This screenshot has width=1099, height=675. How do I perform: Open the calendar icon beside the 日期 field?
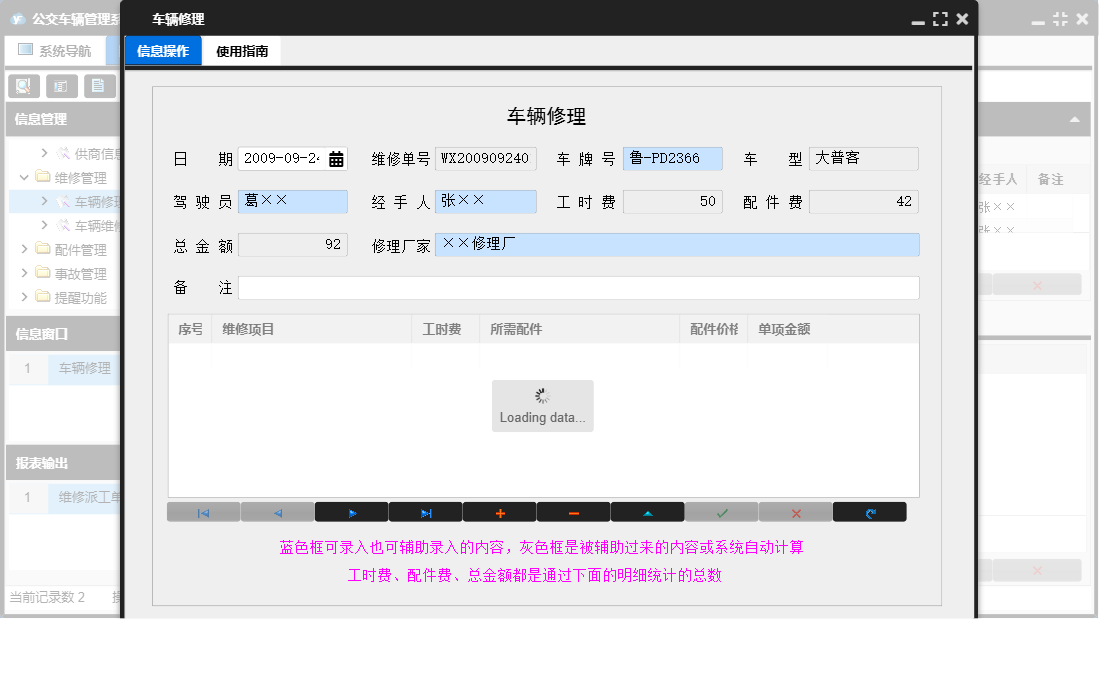(x=338, y=158)
